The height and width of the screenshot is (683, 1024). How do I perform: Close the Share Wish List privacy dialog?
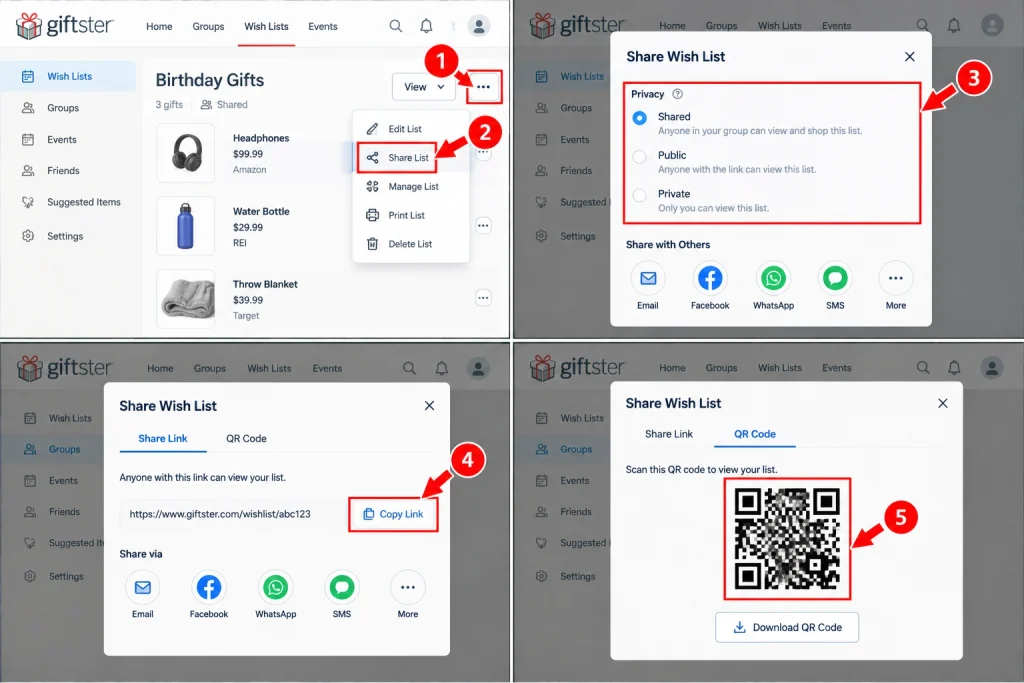coord(910,57)
